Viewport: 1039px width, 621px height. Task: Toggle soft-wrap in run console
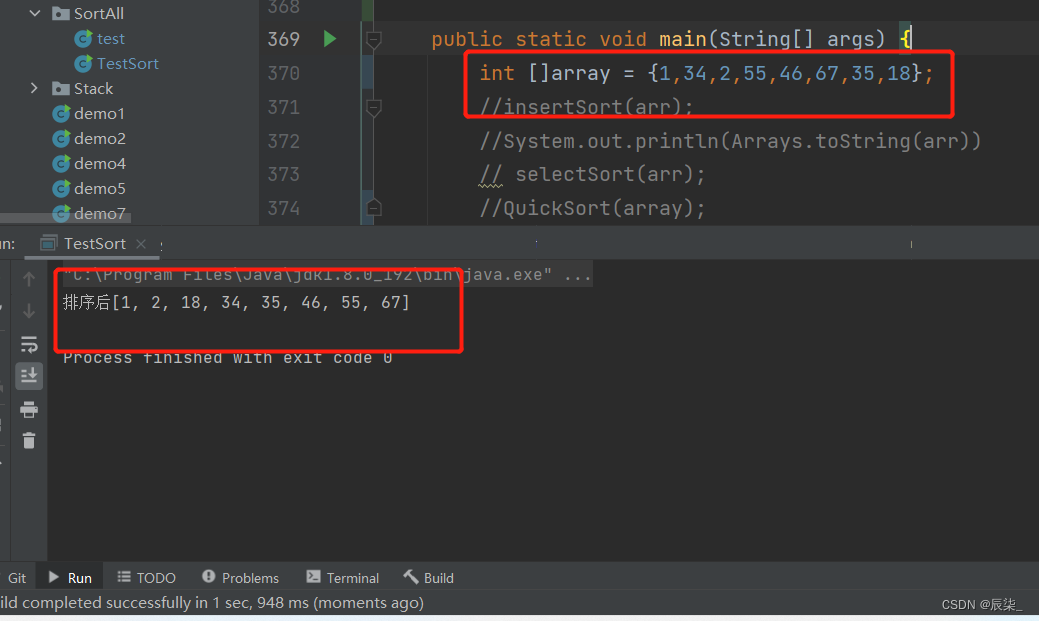(29, 344)
